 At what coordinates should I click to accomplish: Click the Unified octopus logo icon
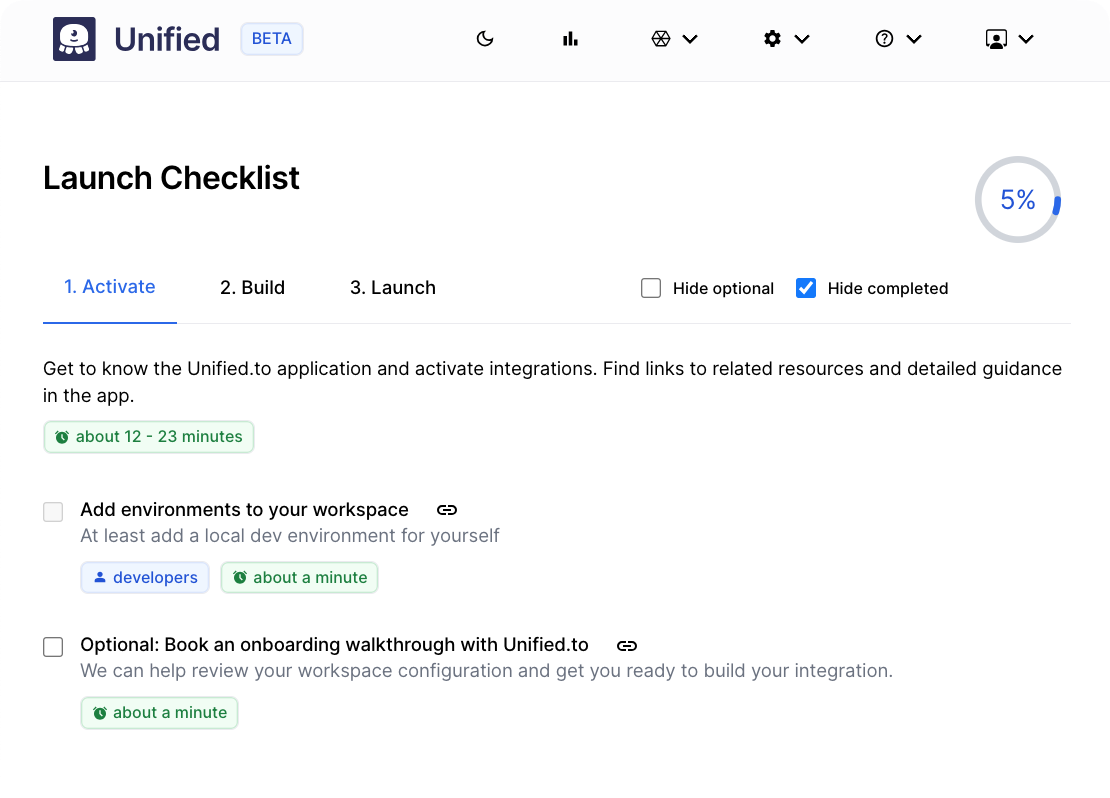74,39
